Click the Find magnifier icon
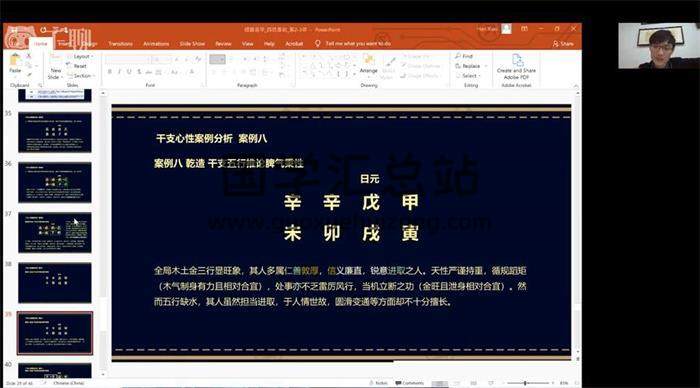Viewport: 700px width, 388px height. point(458,56)
